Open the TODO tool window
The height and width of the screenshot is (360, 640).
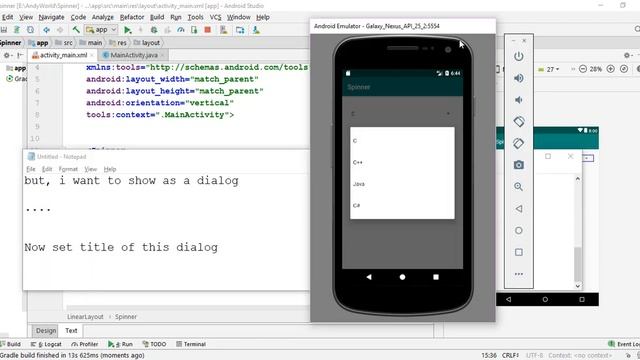pyautogui.click(x=154, y=344)
